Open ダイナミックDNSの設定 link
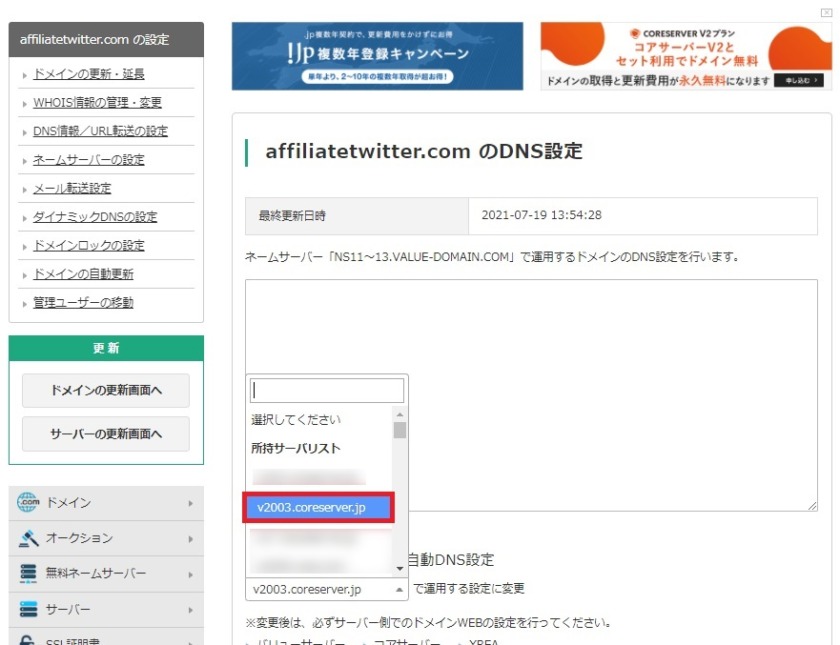840x645 pixels. pyautogui.click(x=95, y=217)
